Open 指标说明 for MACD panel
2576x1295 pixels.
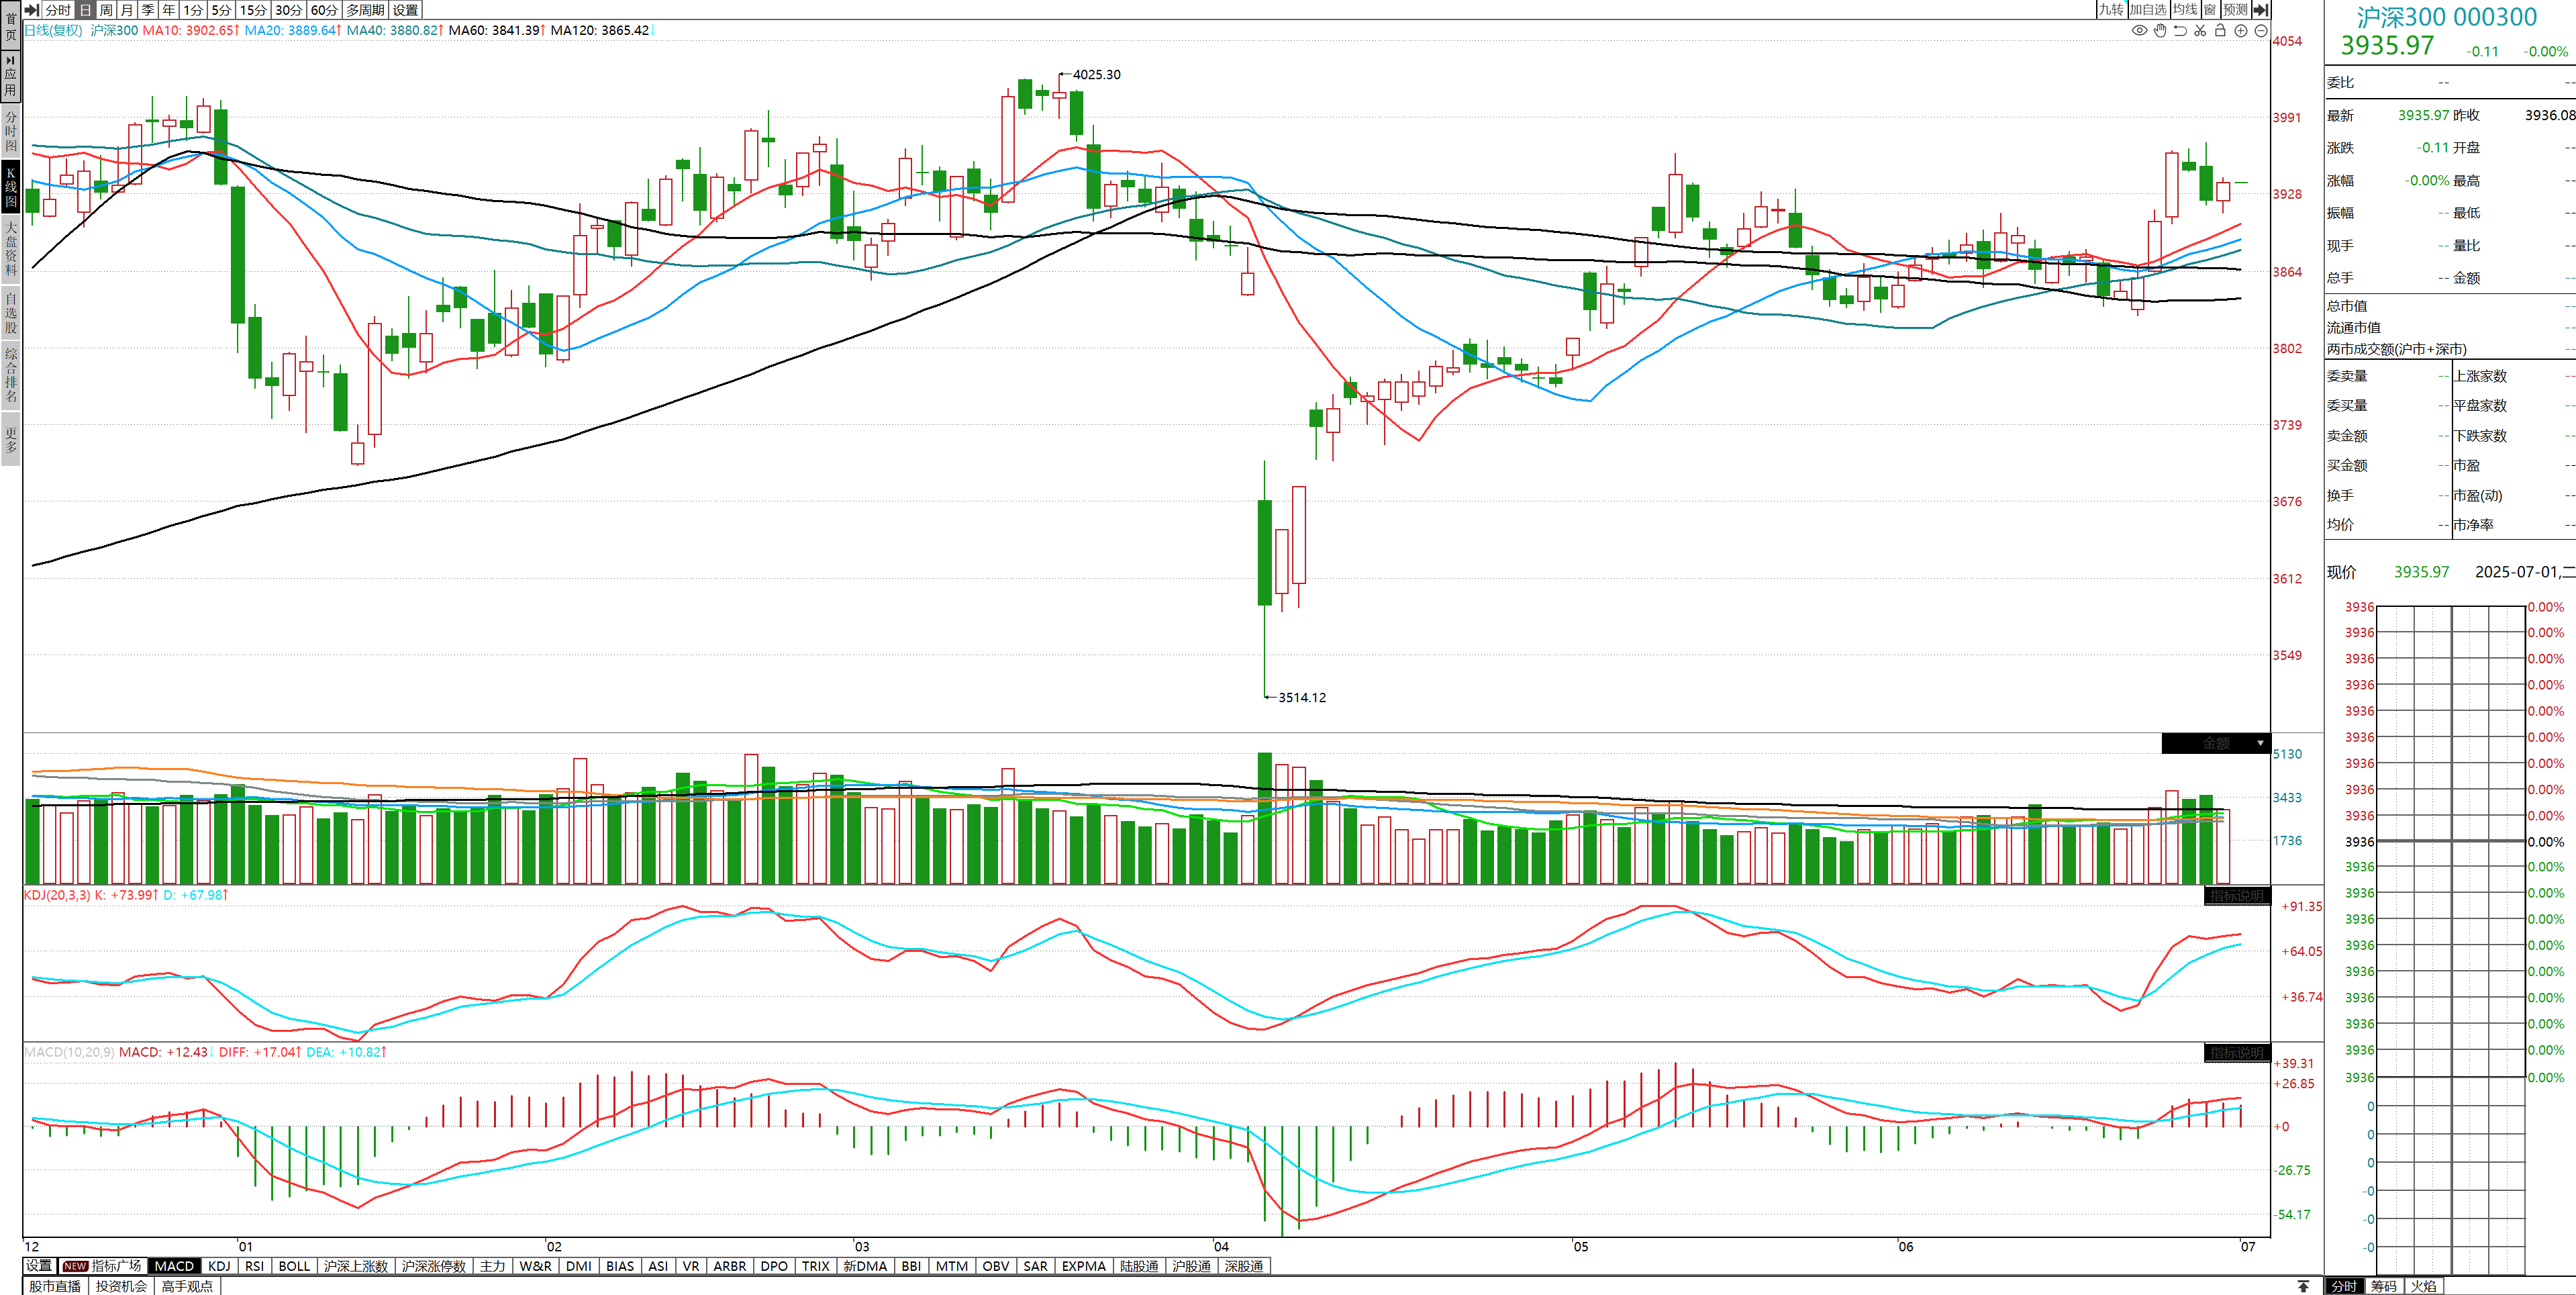tap(2237, 1053)
